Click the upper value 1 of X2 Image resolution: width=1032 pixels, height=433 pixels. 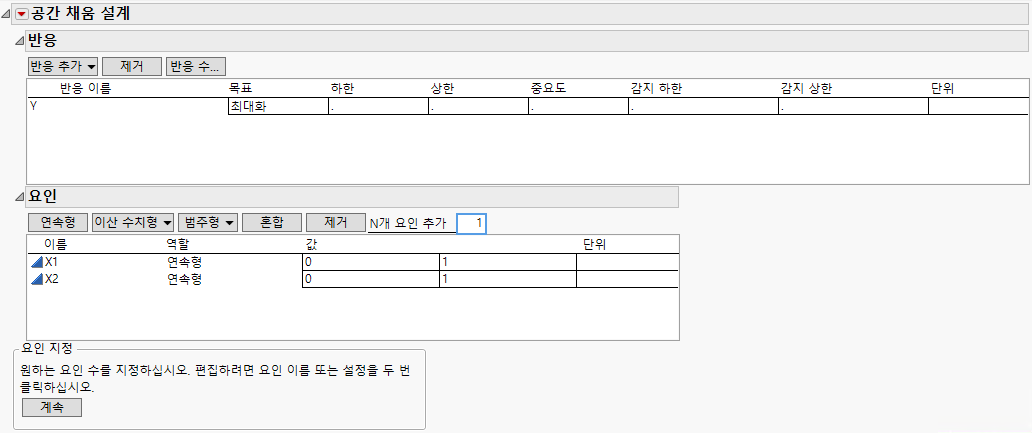coord(508,279)
